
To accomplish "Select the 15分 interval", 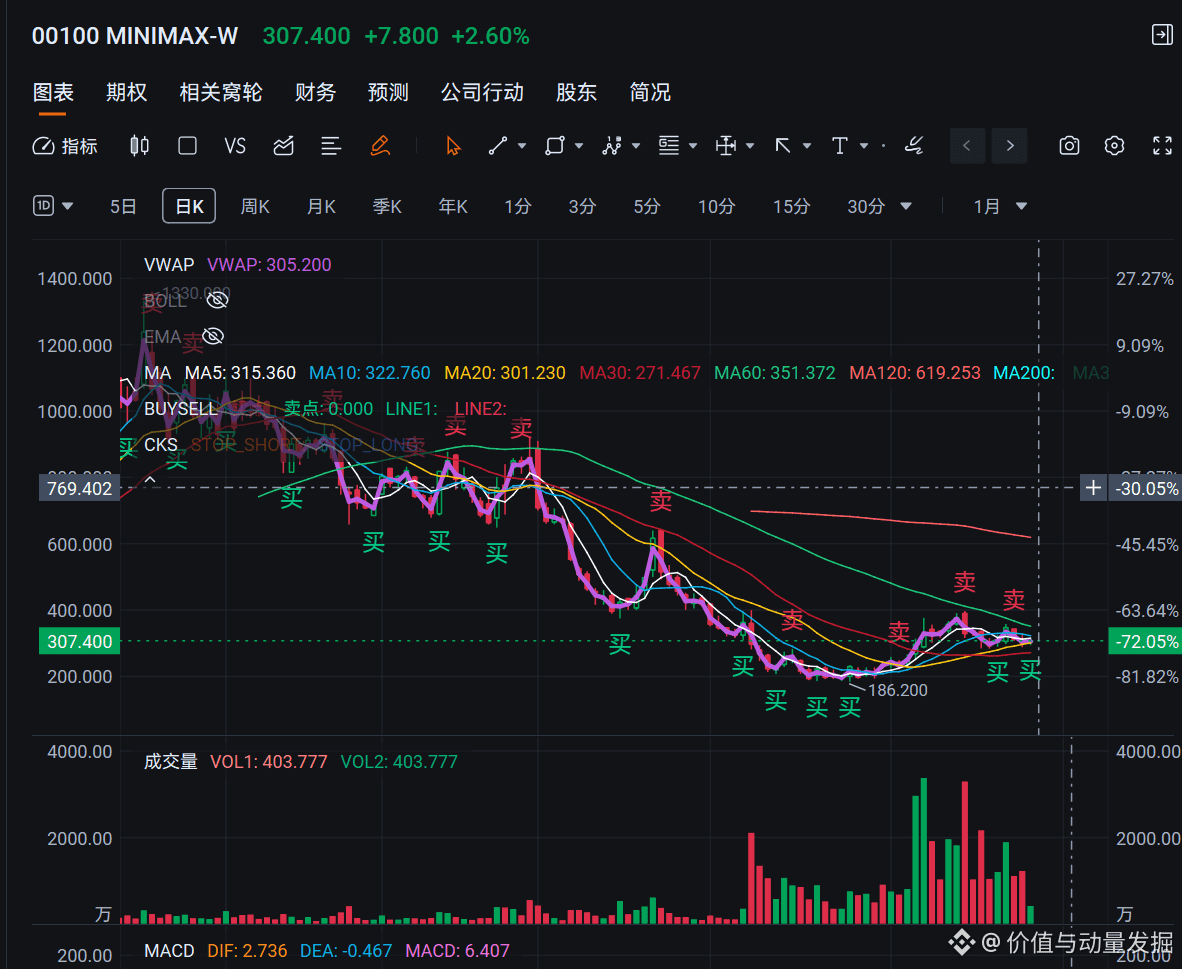I will 792,206.
